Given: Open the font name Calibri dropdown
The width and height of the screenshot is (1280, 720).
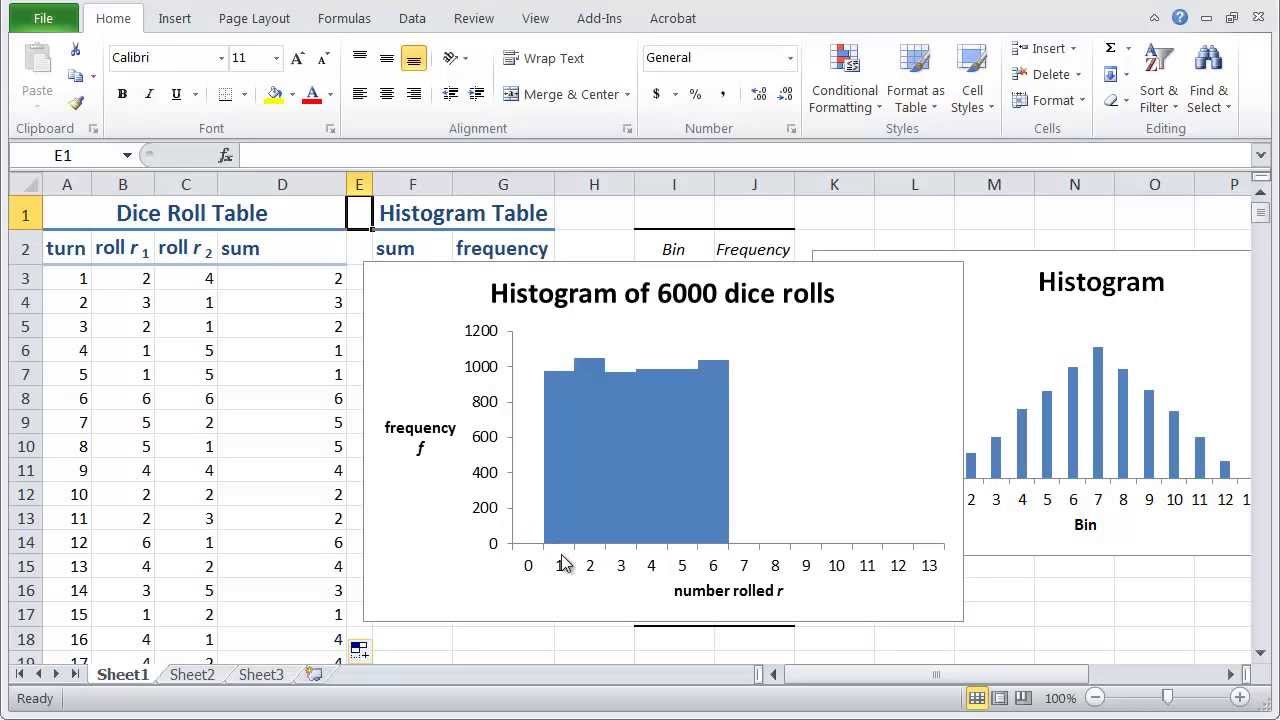Looking at the screenshot, I should pyautogui.click(x=221, y=58).
